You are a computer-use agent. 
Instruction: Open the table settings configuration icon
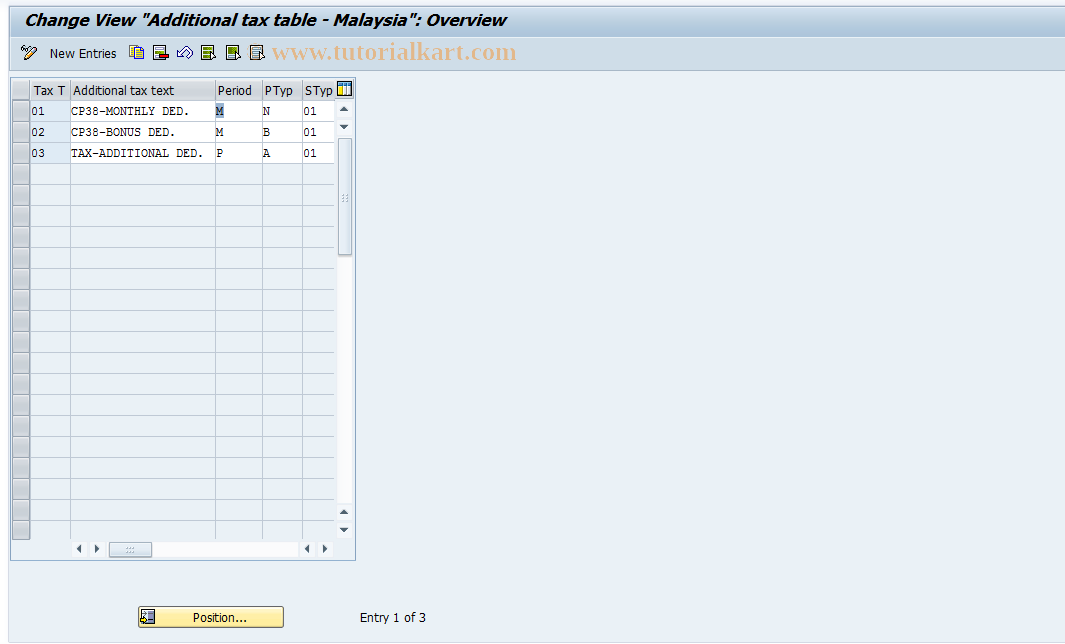coord(344,90)
